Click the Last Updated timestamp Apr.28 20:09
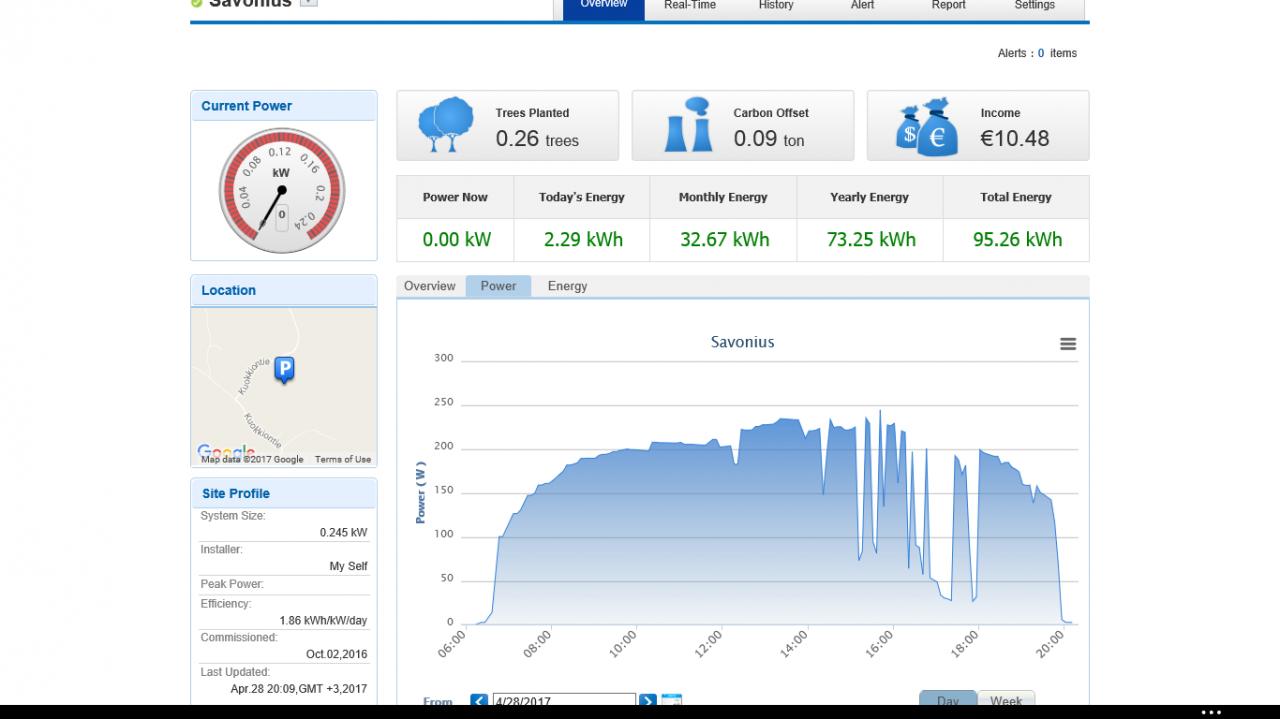Image resolution: width=1280 pixels, height=719 pixels. 298,689
